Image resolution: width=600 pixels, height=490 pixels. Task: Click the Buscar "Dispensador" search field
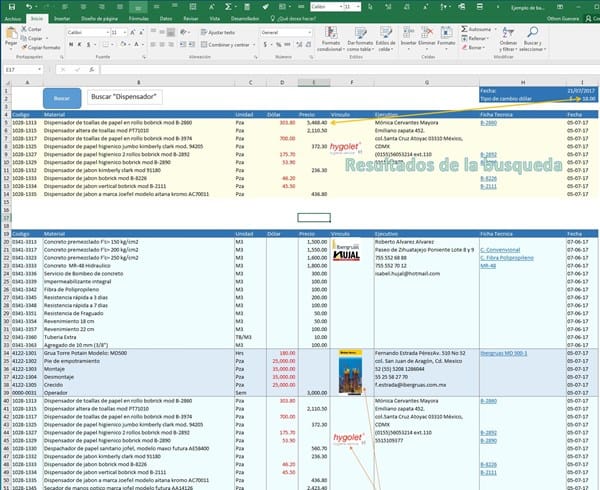tap(132, 98)
